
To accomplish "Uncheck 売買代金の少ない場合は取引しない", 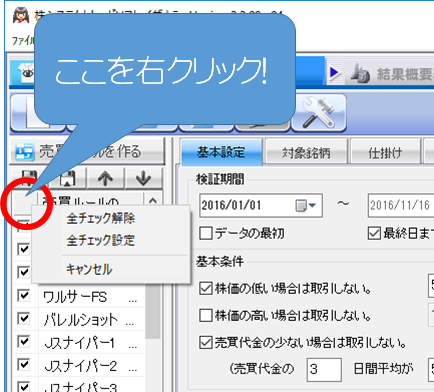I will [206, 342].
